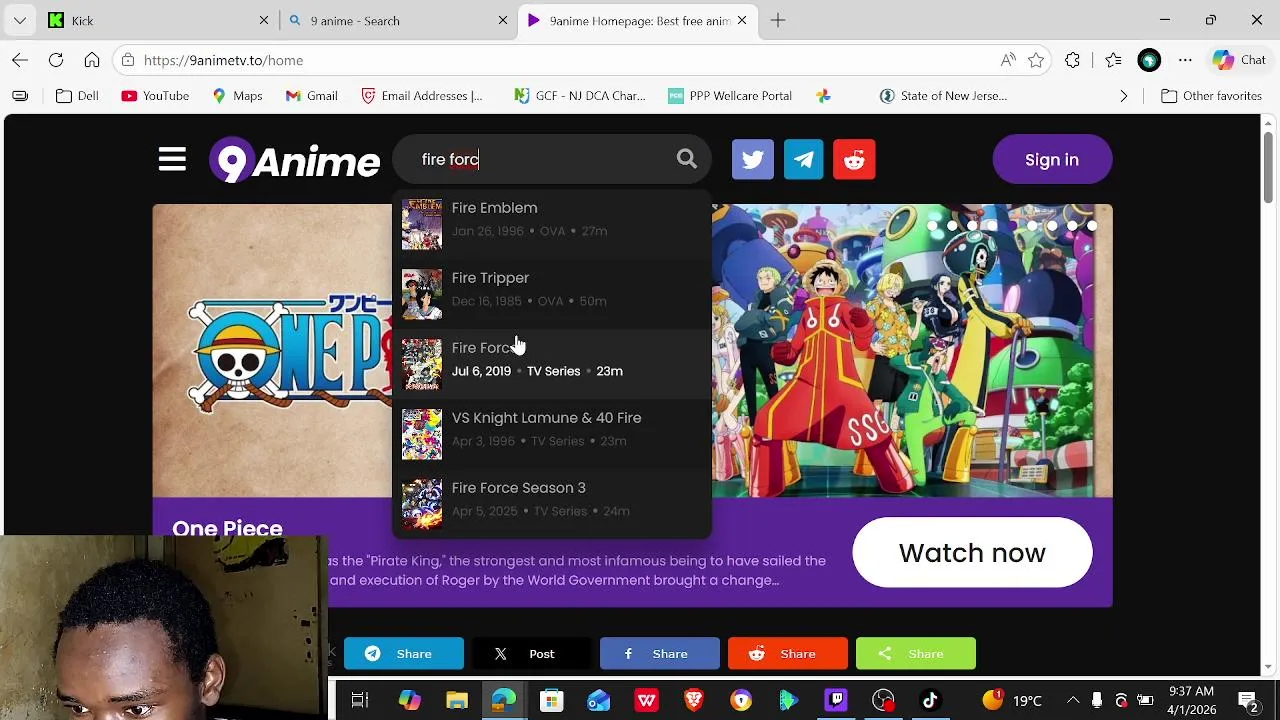
Task: Open a new browser tab
Action: click(778, 20)
